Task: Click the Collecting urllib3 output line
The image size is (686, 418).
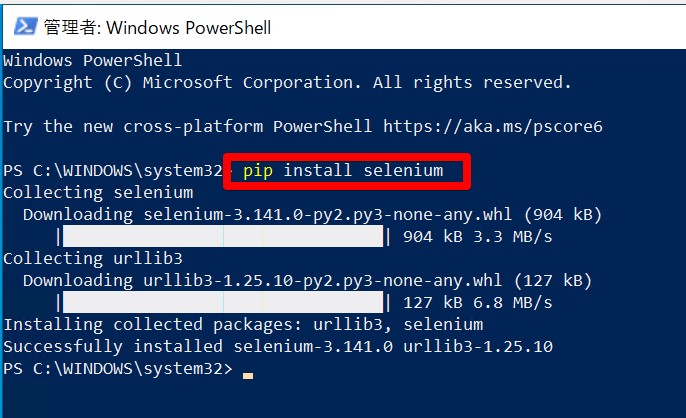Action: tap(93, 258)
